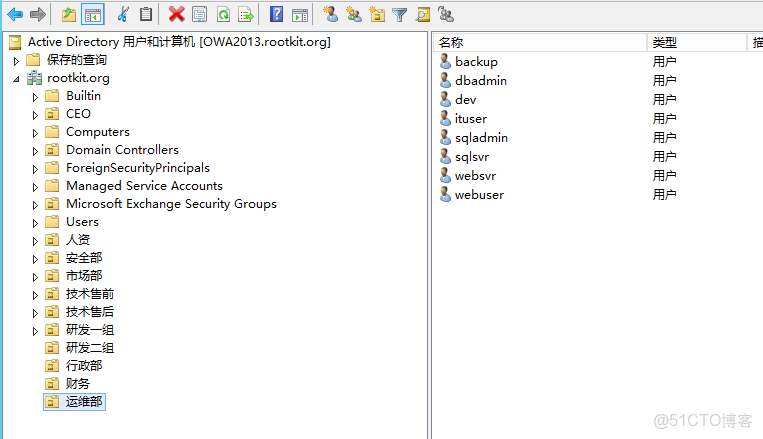763x439 pixels.
Task: Click the Cut scissors icon
Action: (x=123, y=15)
